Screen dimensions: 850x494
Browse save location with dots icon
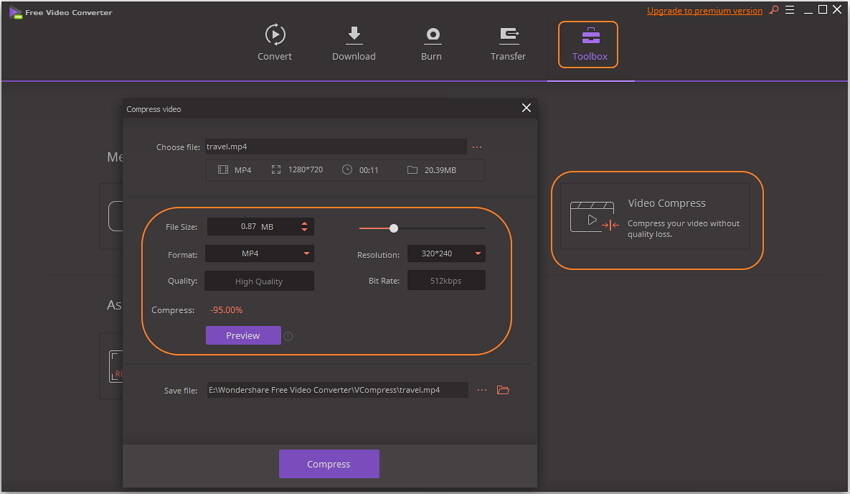482,390
